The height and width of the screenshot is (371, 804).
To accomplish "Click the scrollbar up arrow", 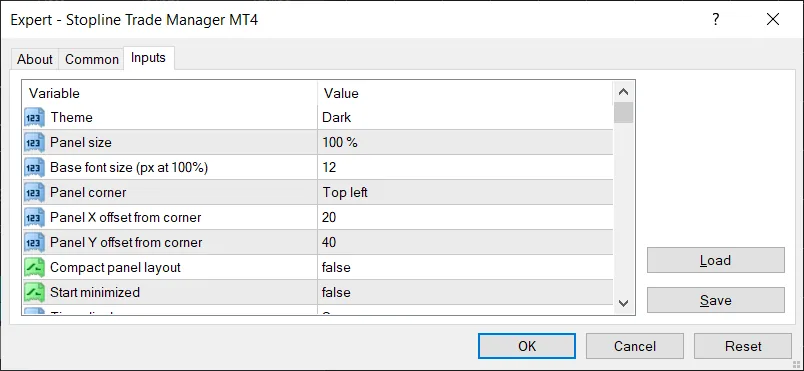I will [624, 92].
